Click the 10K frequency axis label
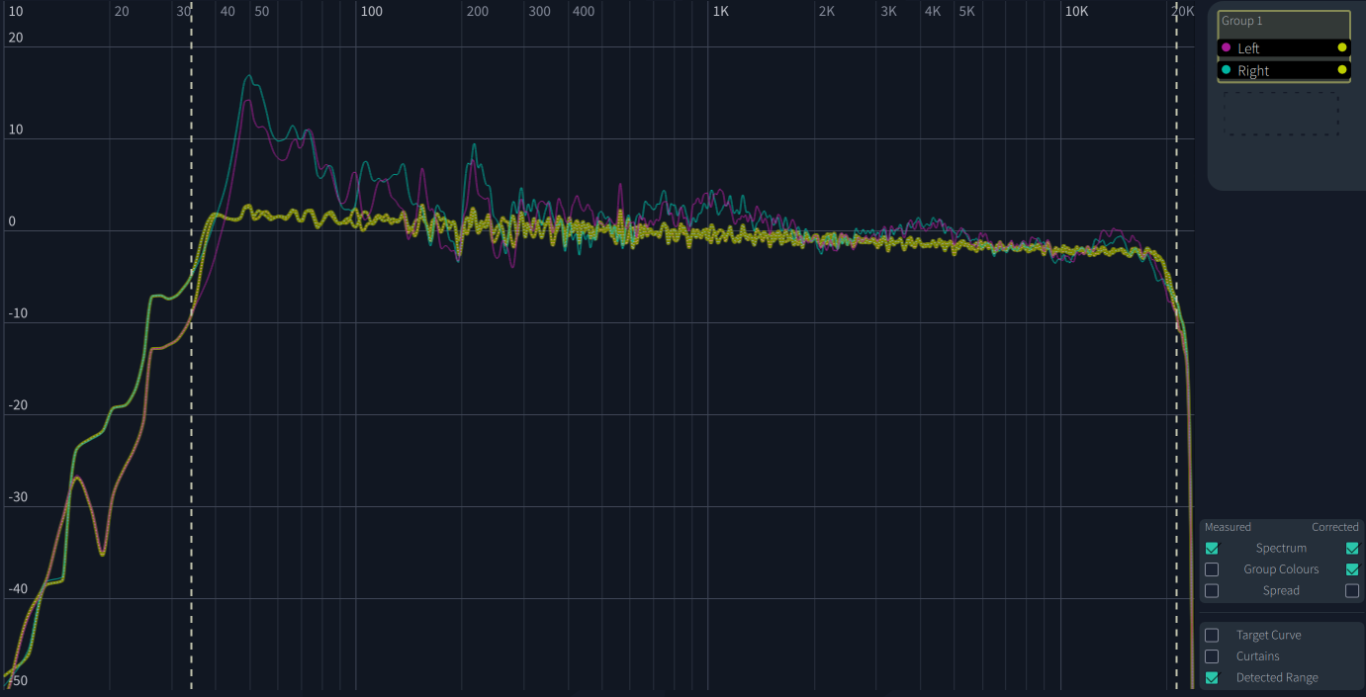The height and width of the screenshot is (697, 1366). click(x=1076, y=11)
